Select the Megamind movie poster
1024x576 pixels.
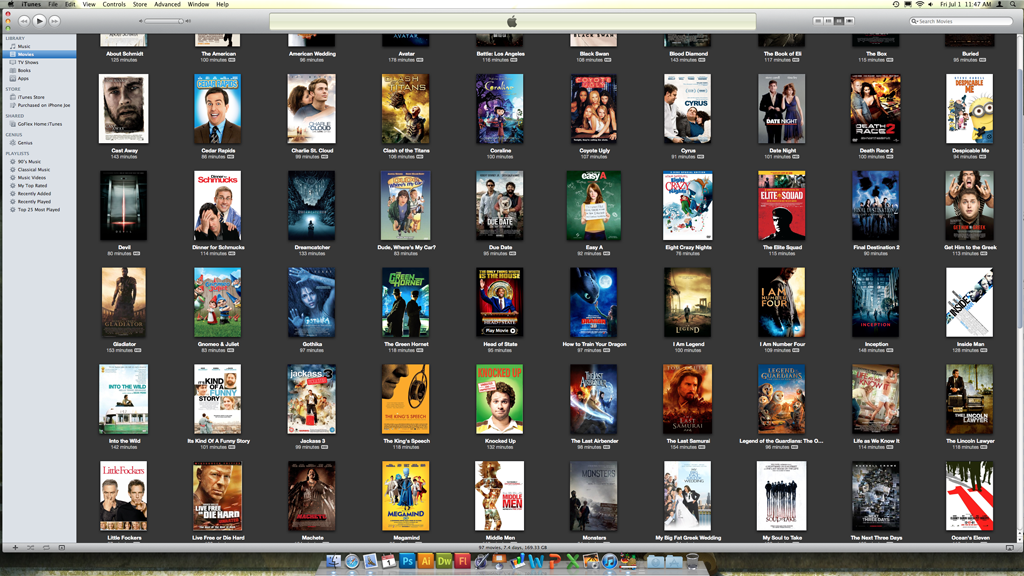[x=406, y=496]
